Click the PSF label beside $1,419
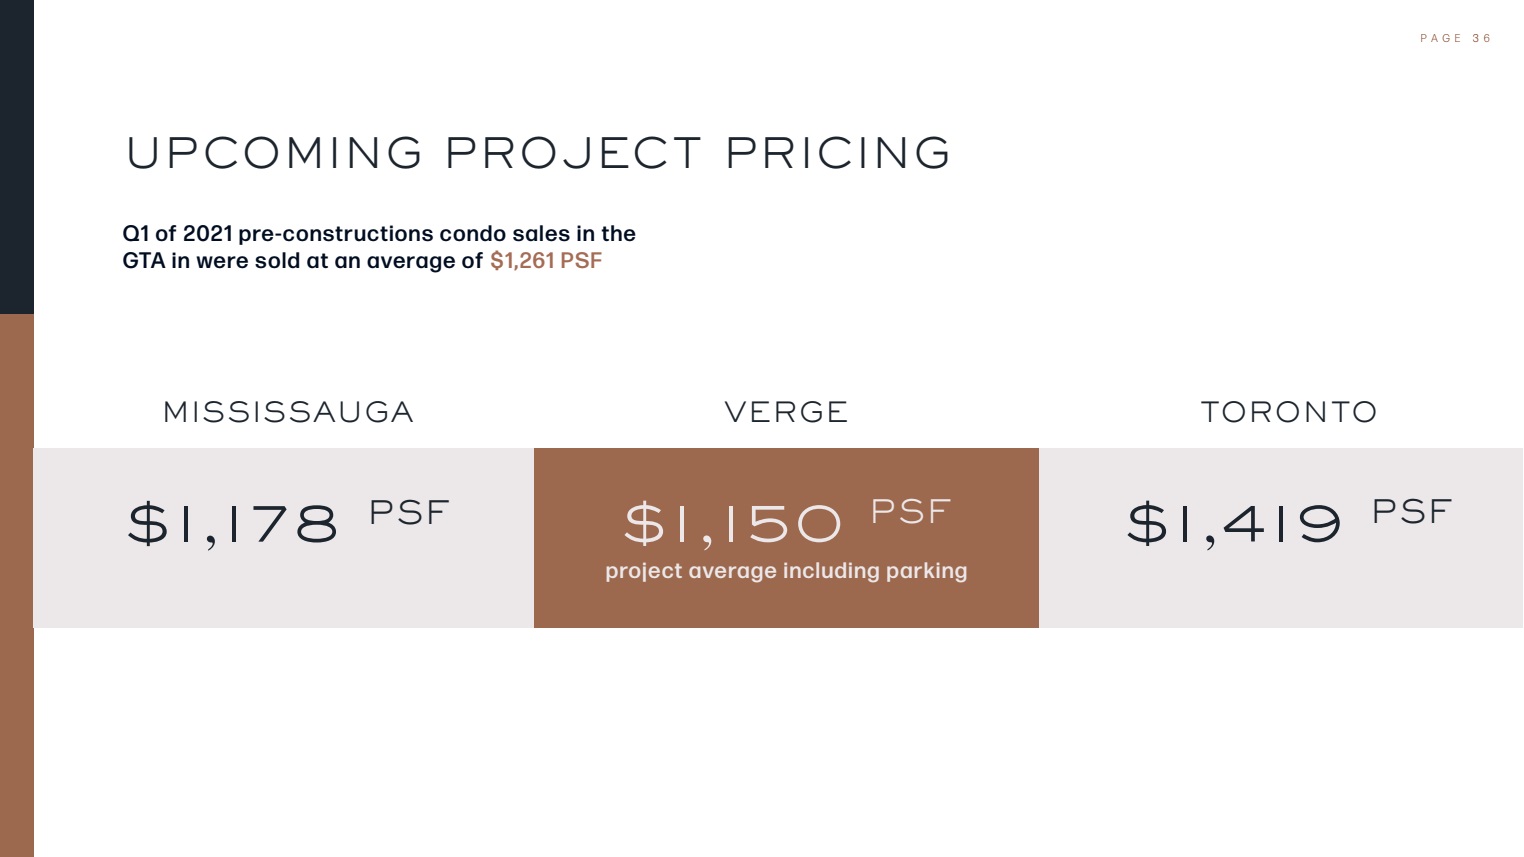Image resolution: width=1524 pixels, height=857 pixels. coord(1411,511)
